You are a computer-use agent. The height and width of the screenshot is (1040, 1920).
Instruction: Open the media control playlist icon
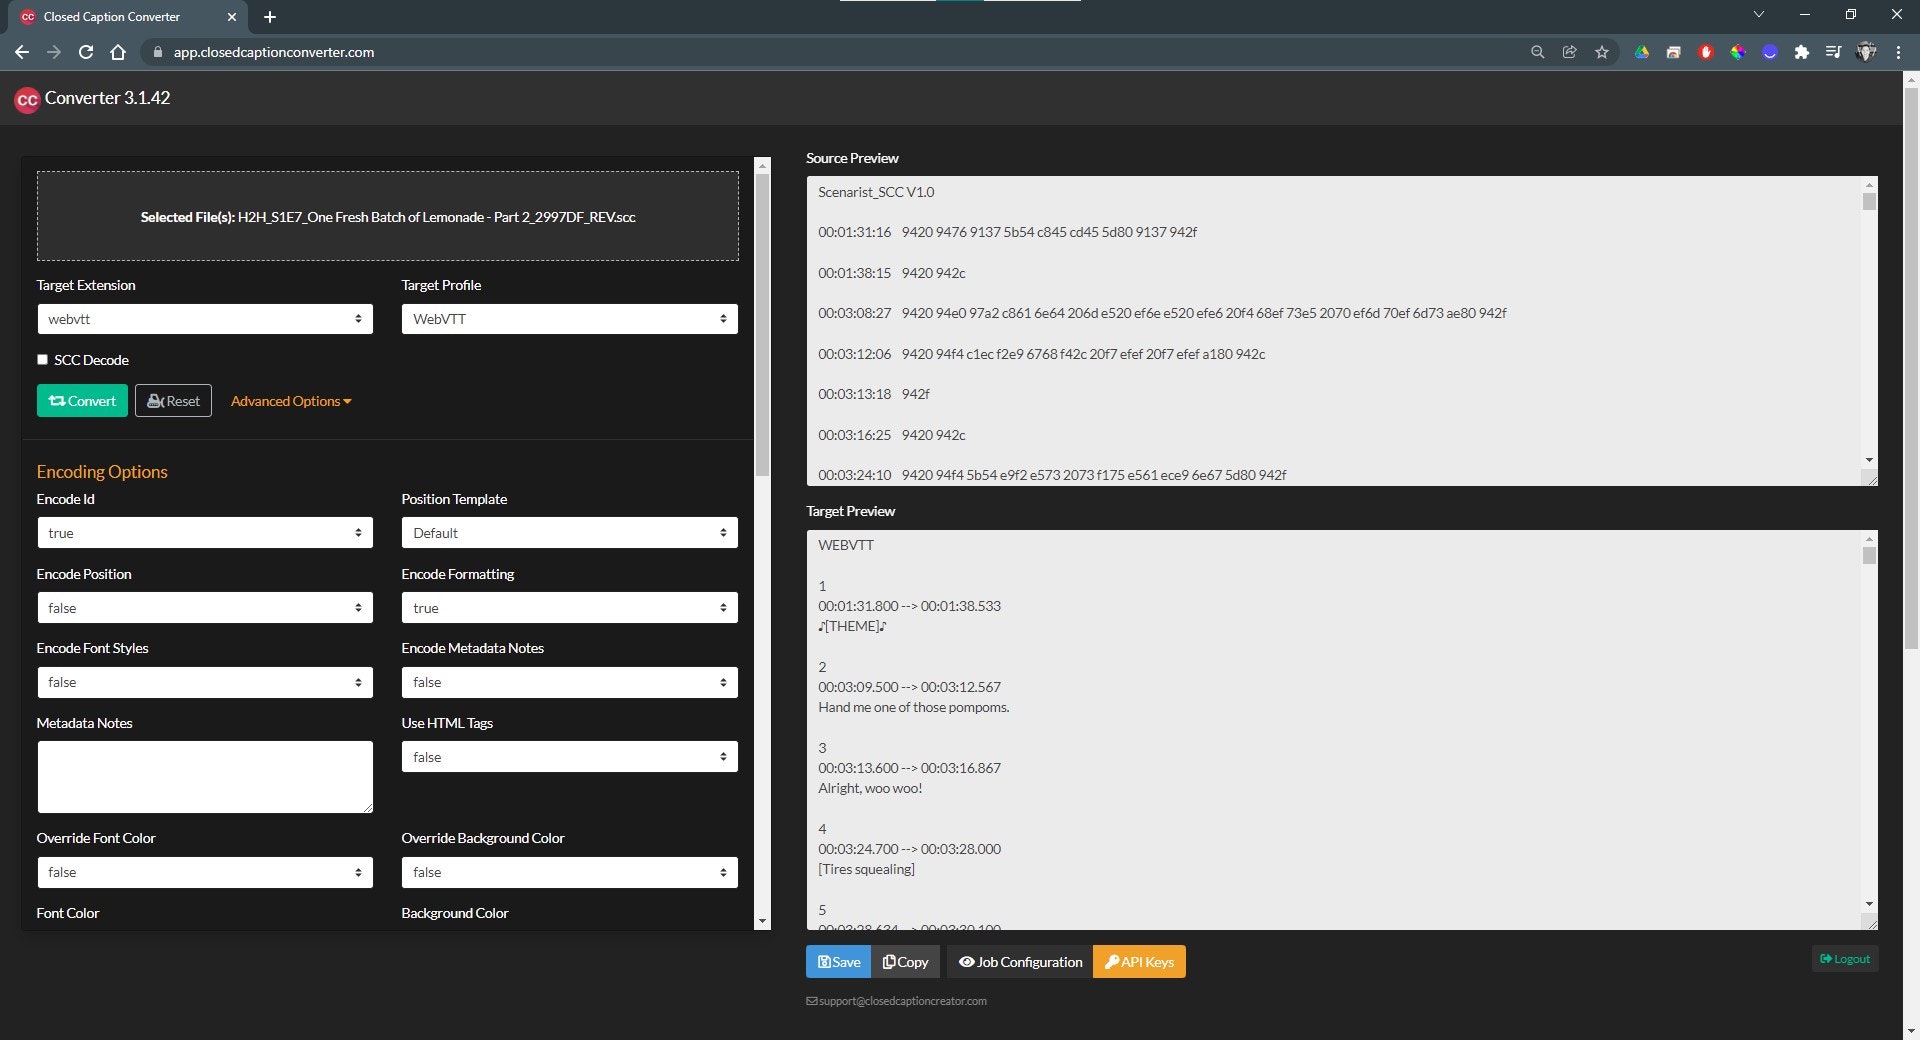click(1833, 52)
